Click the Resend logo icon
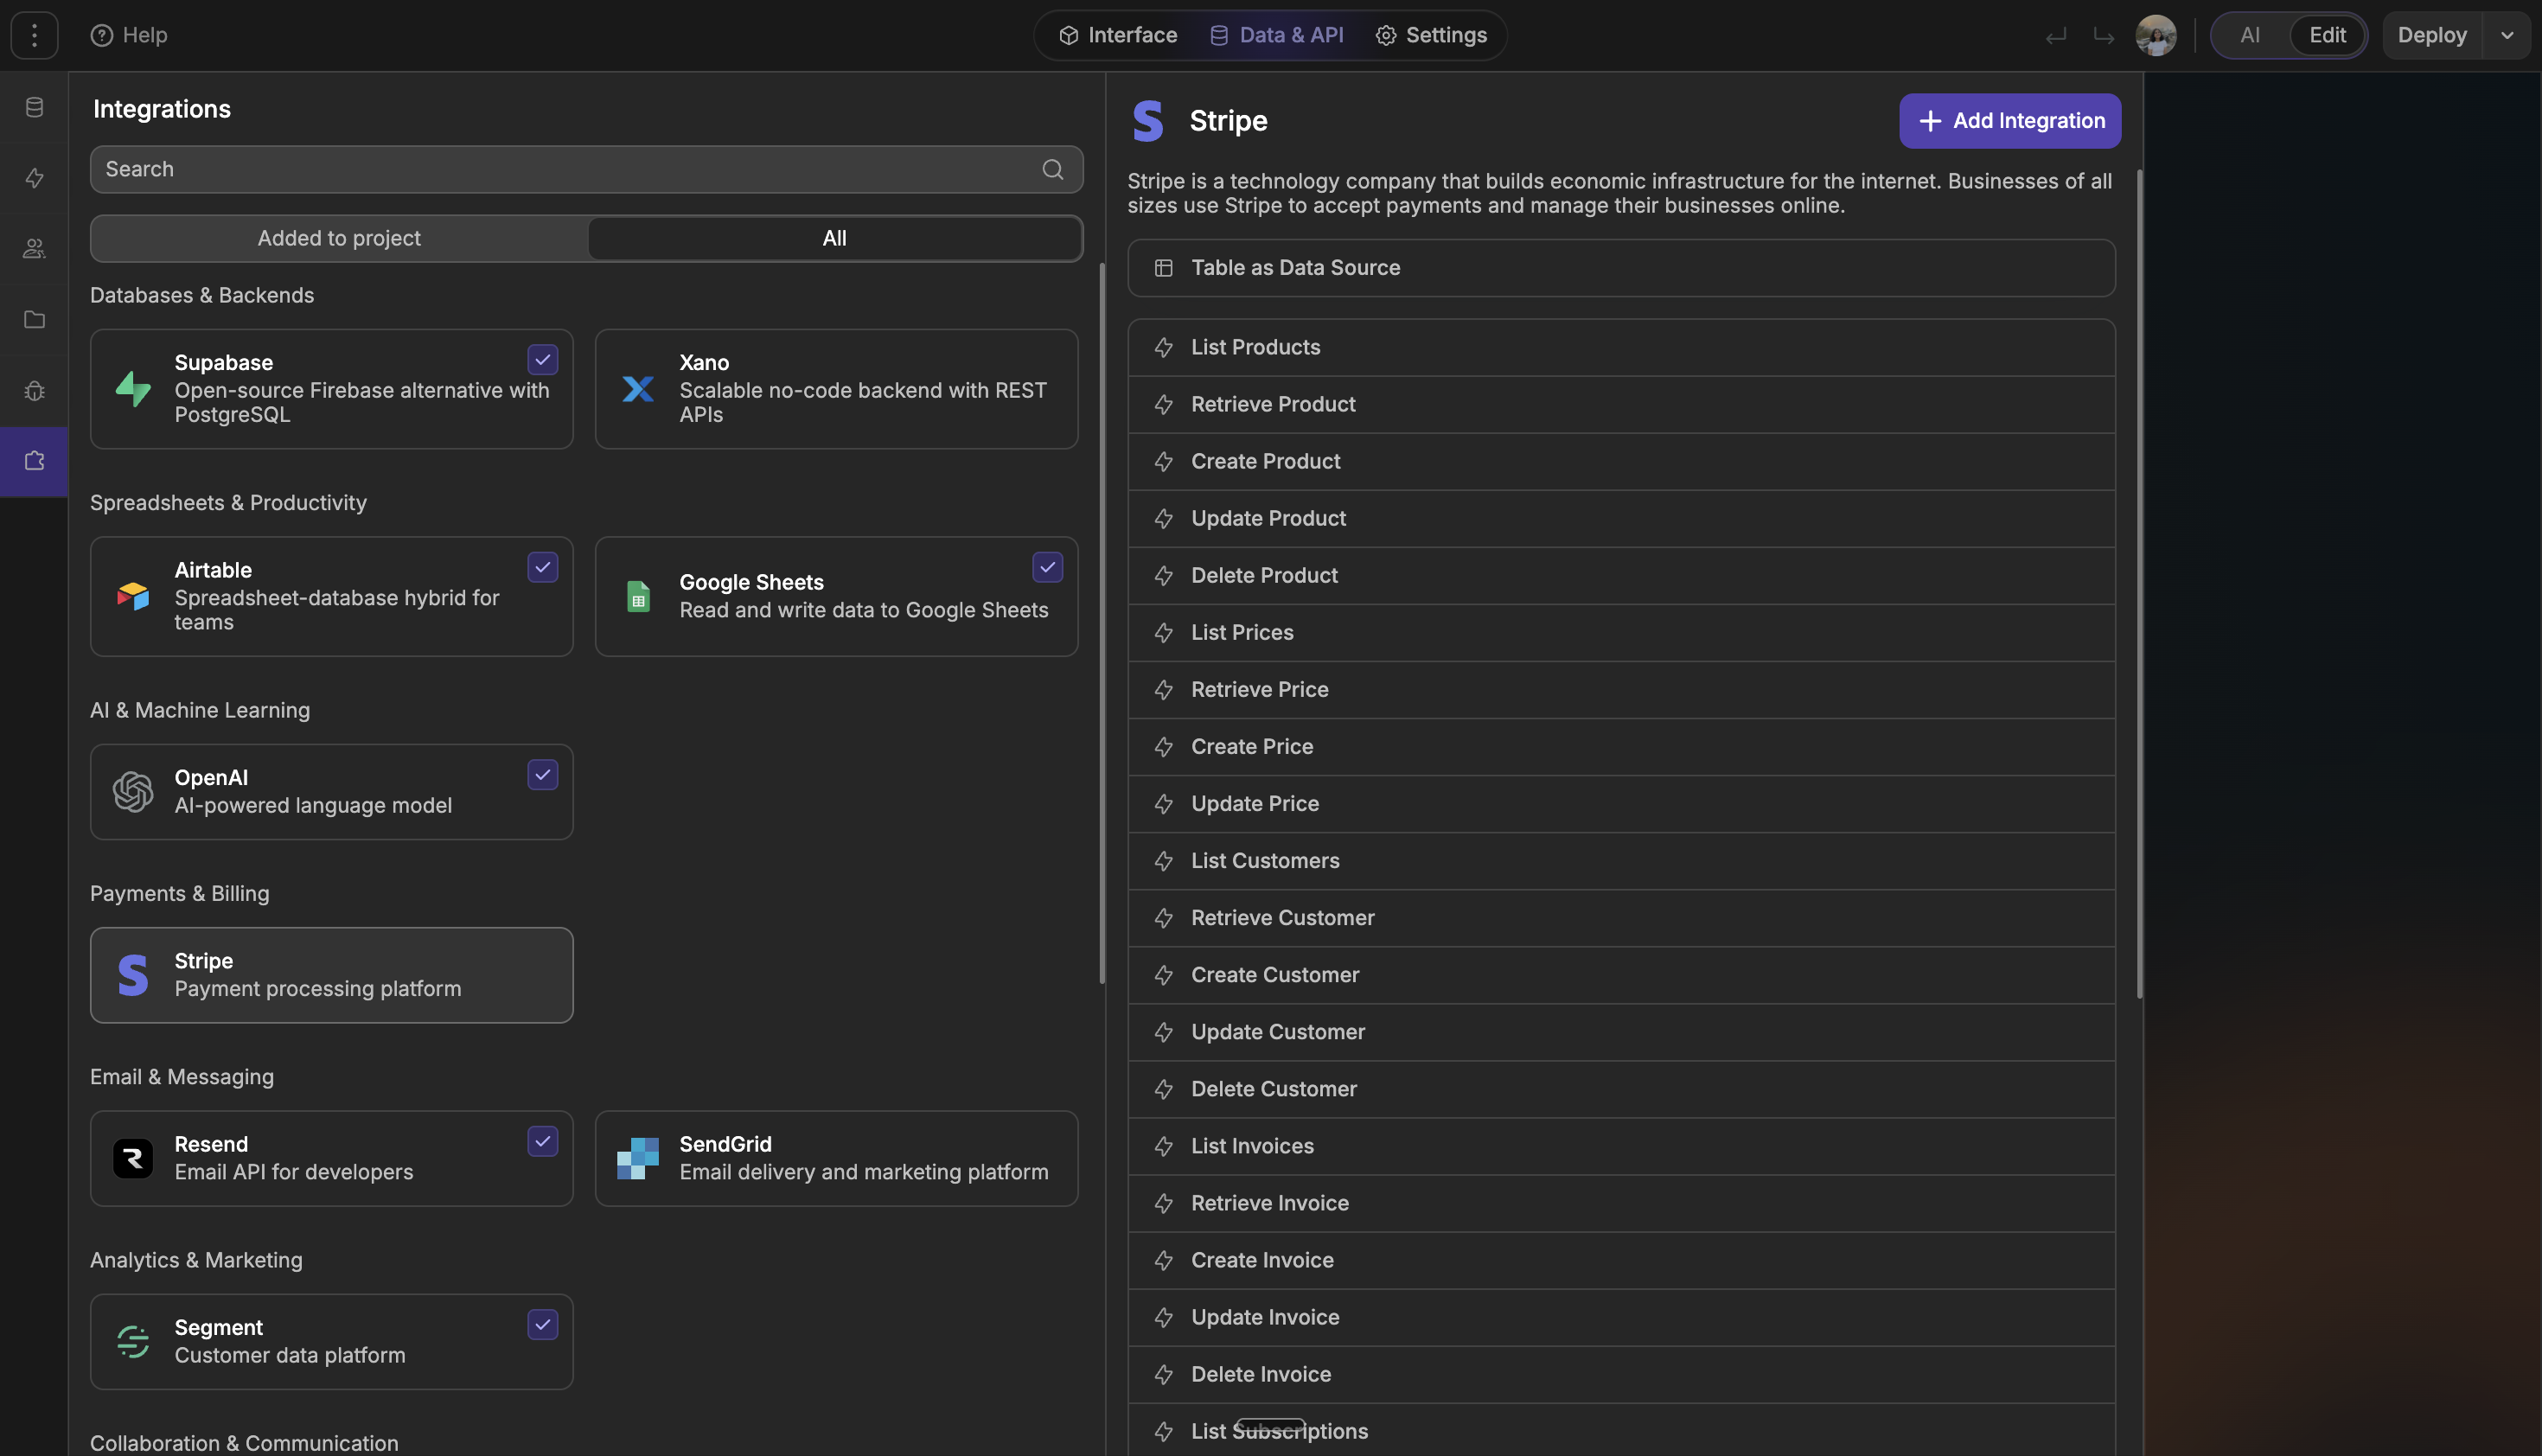 (x=133, y=1159)
